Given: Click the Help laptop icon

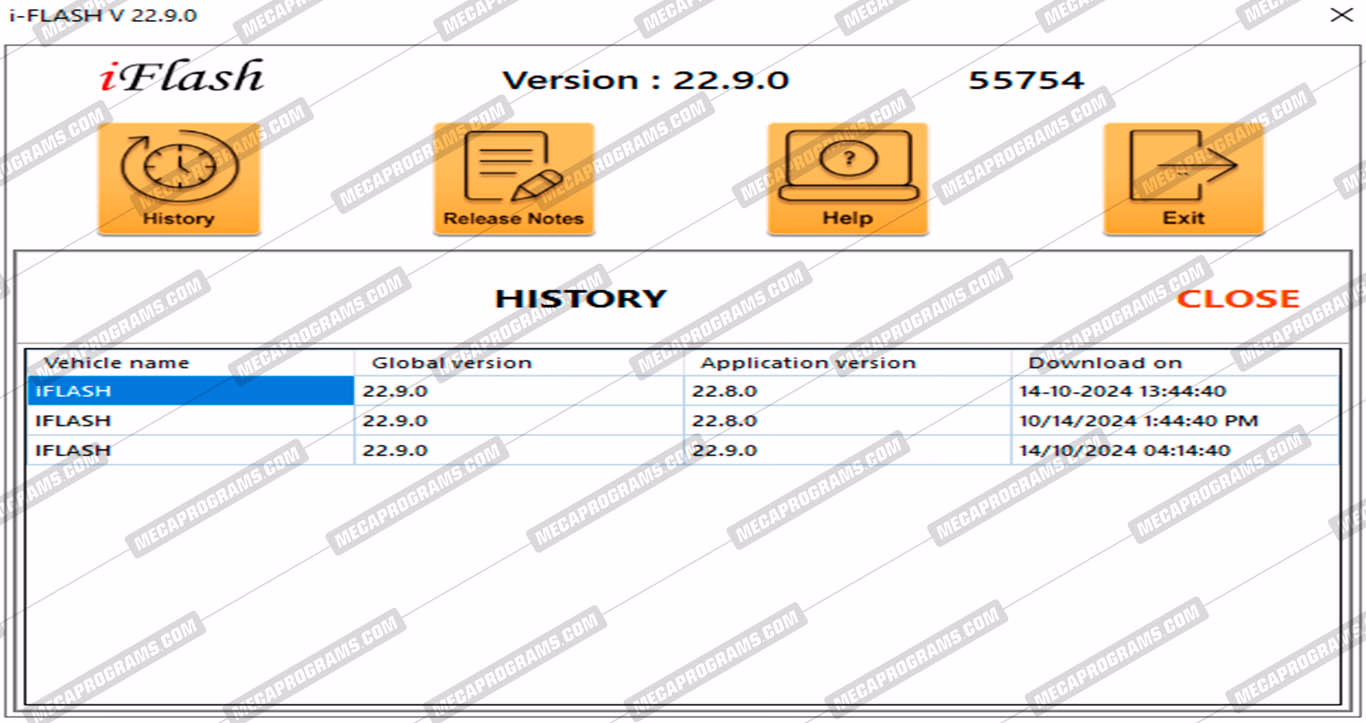Looking at the screenshot, I should 847,178.
